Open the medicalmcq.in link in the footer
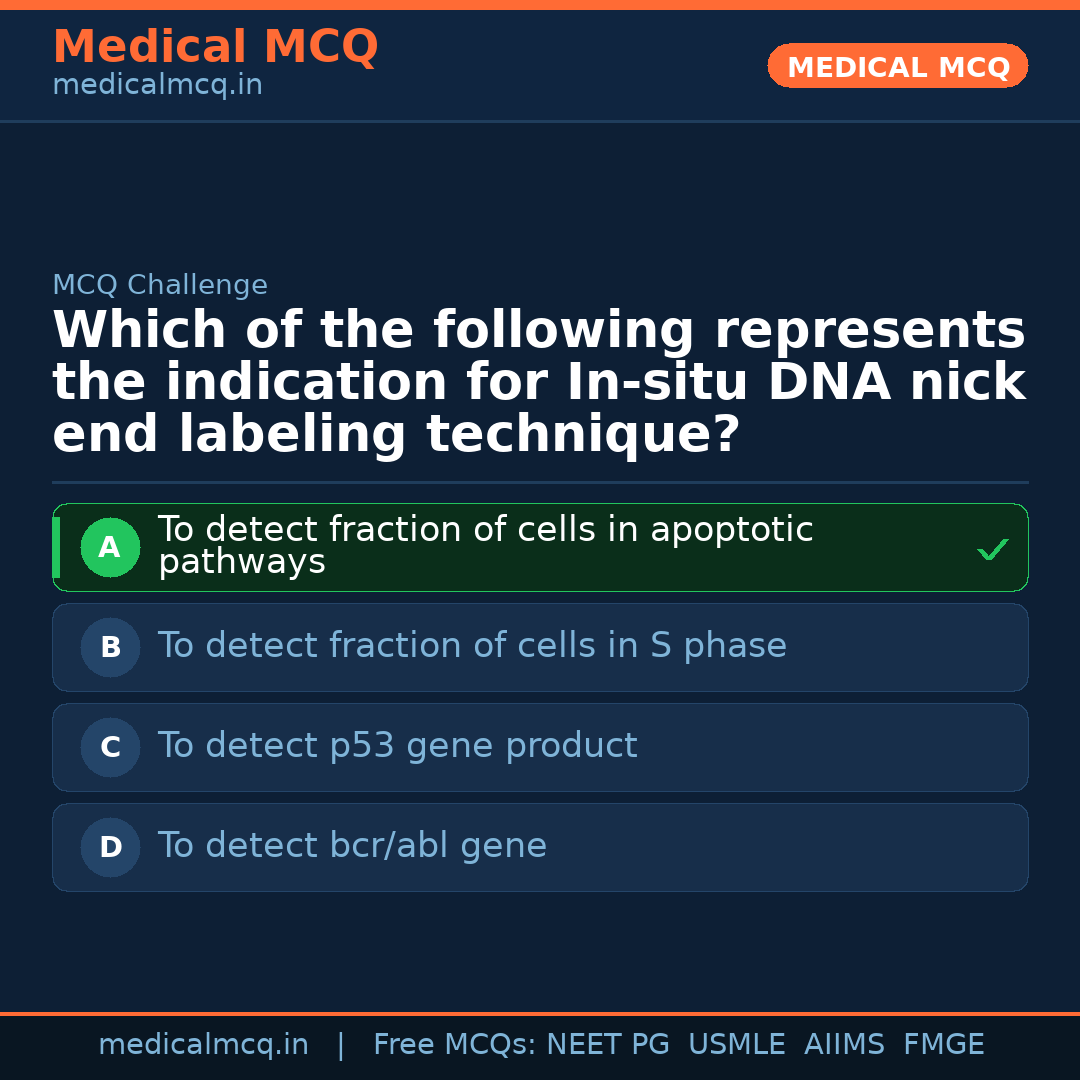1080x1080 pixels. 203,1045
